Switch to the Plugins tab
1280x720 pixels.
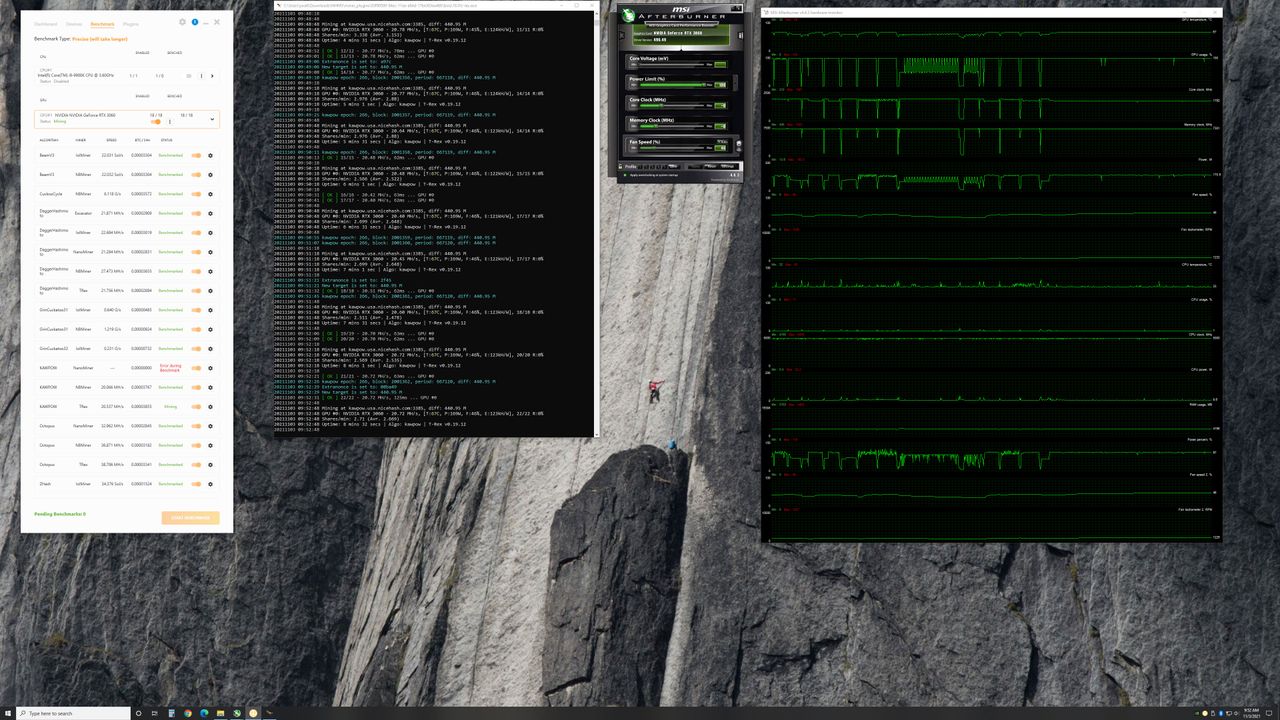tap(131, 22)
